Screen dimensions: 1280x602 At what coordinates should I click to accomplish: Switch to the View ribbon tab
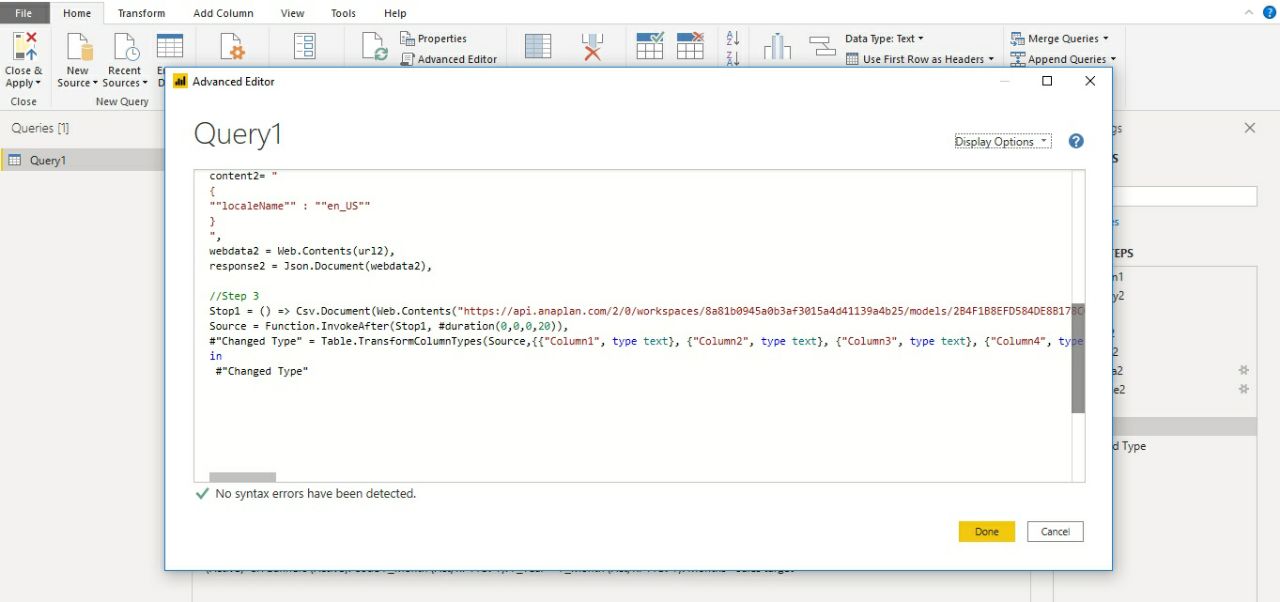coord(292,13)
